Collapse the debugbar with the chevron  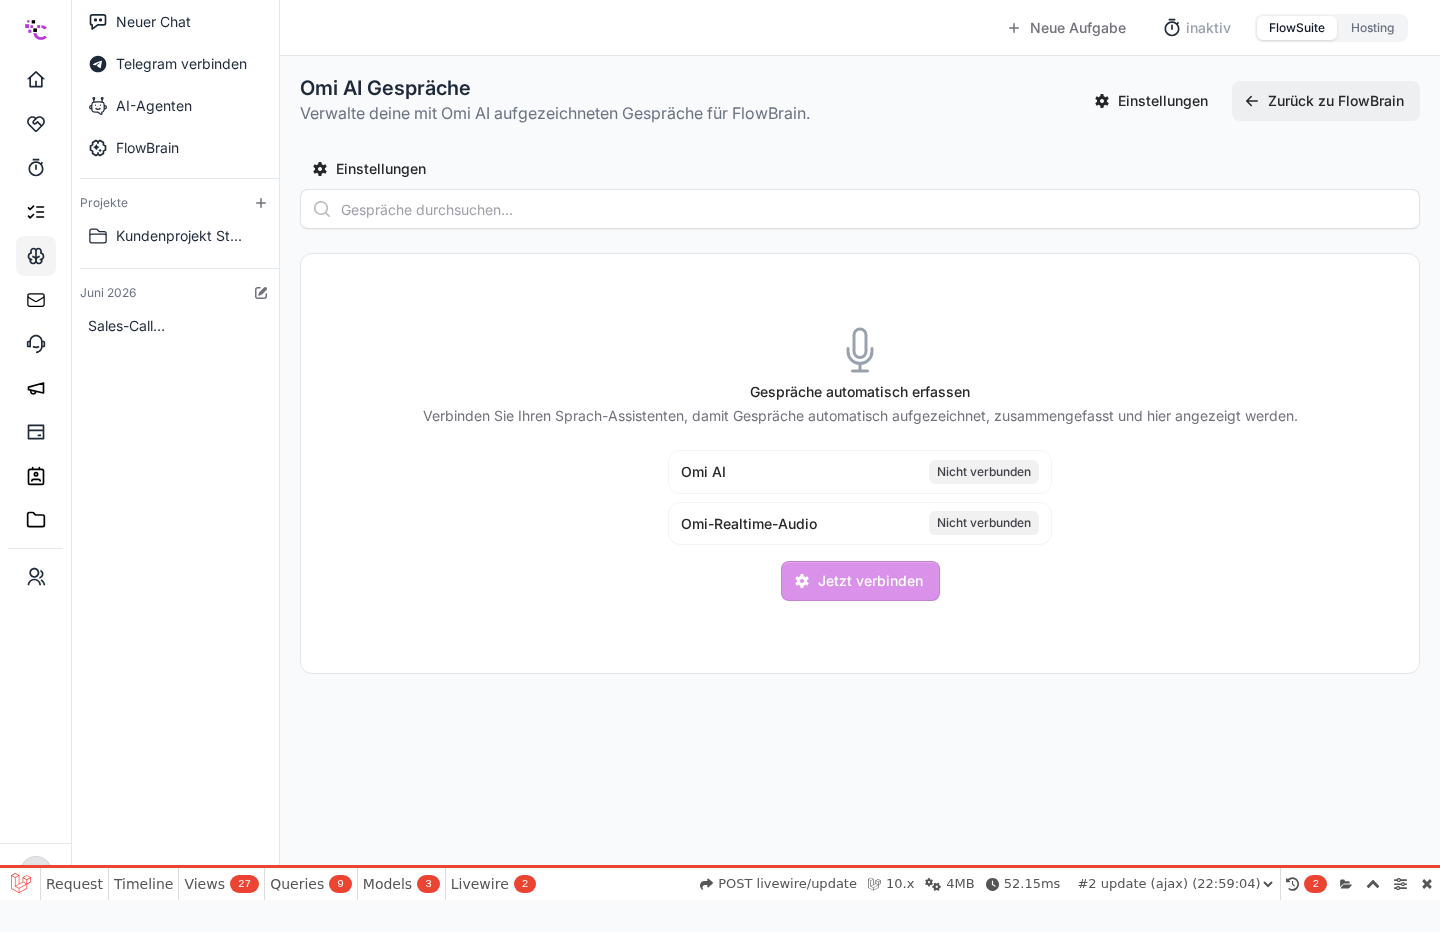1373,884
